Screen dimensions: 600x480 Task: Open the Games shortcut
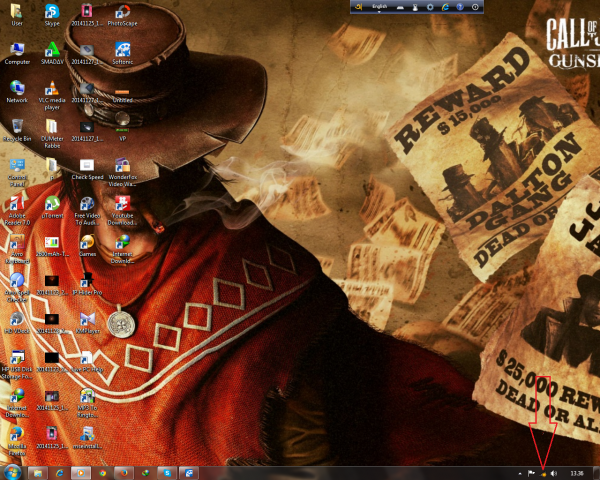(87, 246)
